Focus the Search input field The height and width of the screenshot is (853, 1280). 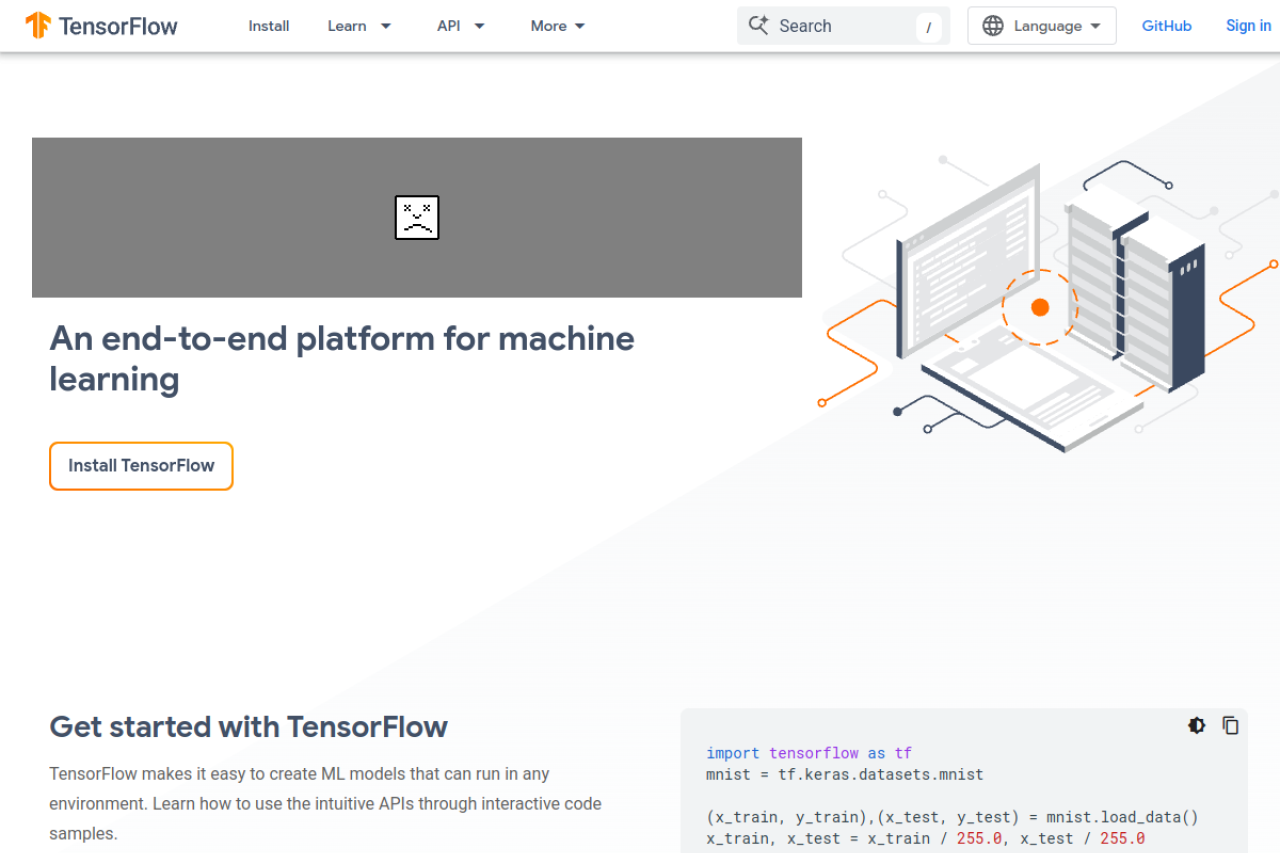[x=842, y=26]
